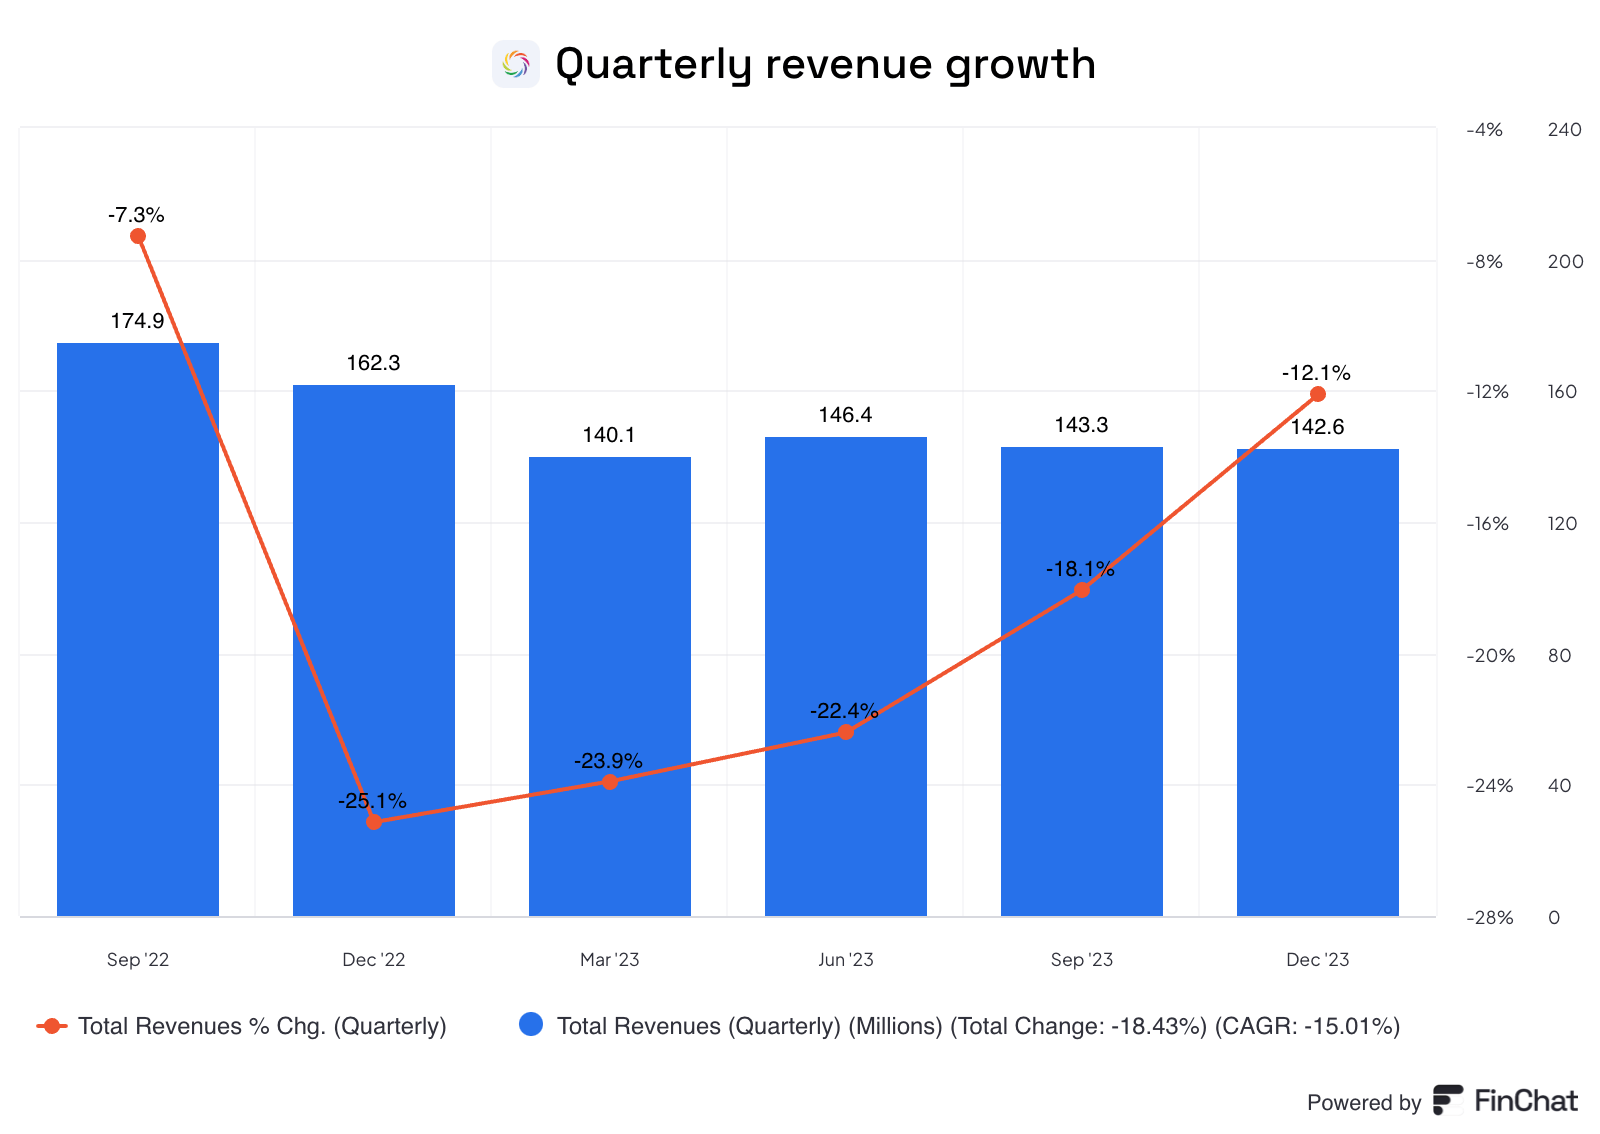Viewport: 1600px width, 1134px height.
Task: Click the blue bar for Dec '22
Action: 372,650
